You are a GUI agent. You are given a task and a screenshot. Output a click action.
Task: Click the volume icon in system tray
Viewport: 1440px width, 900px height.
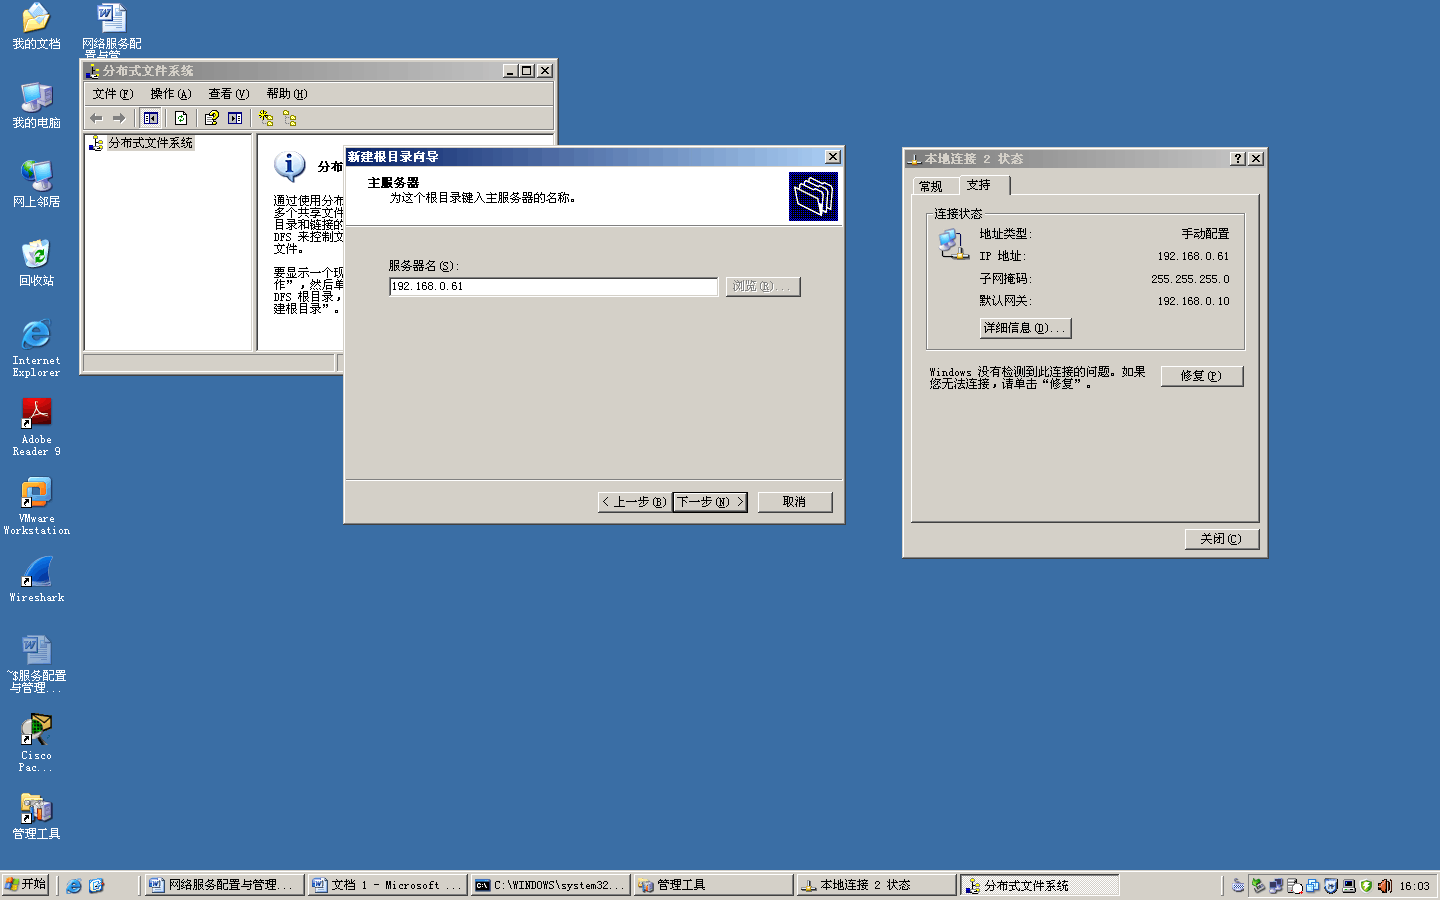pyautogui.click(x=1385, y=886)
